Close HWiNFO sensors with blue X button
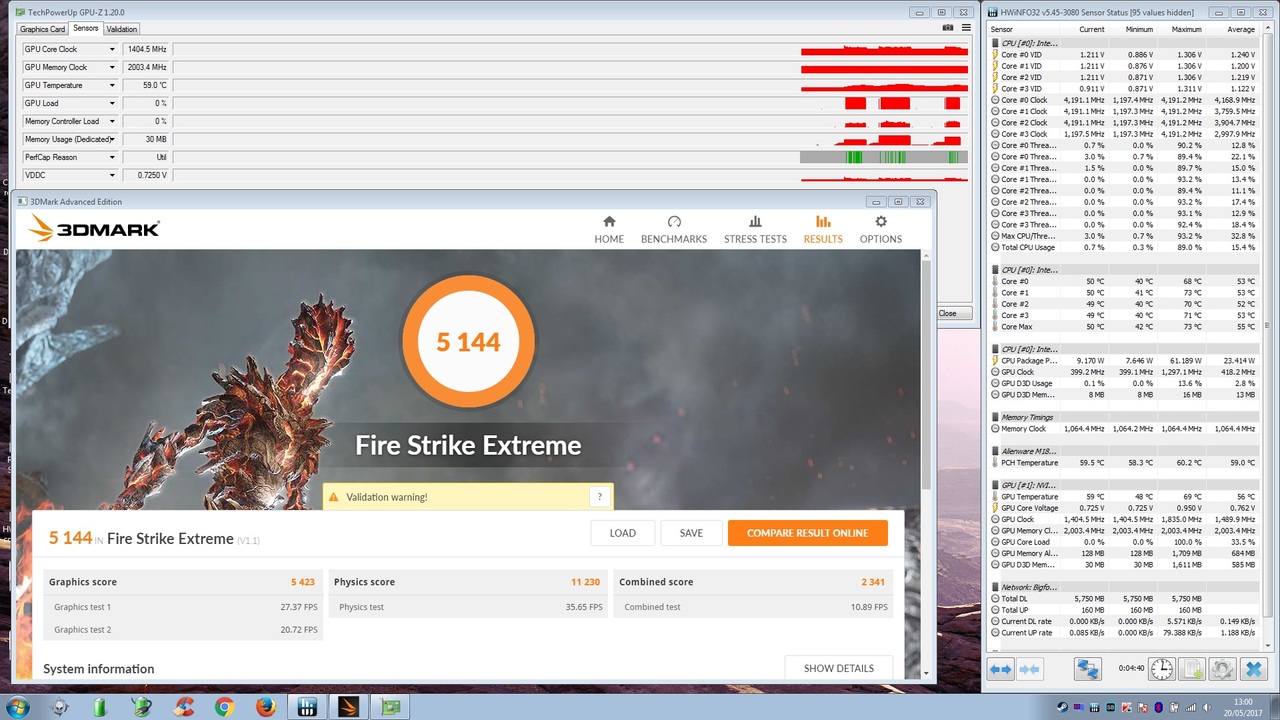The width and height of the screenshot is (1280, 720). coord(1253,669)
